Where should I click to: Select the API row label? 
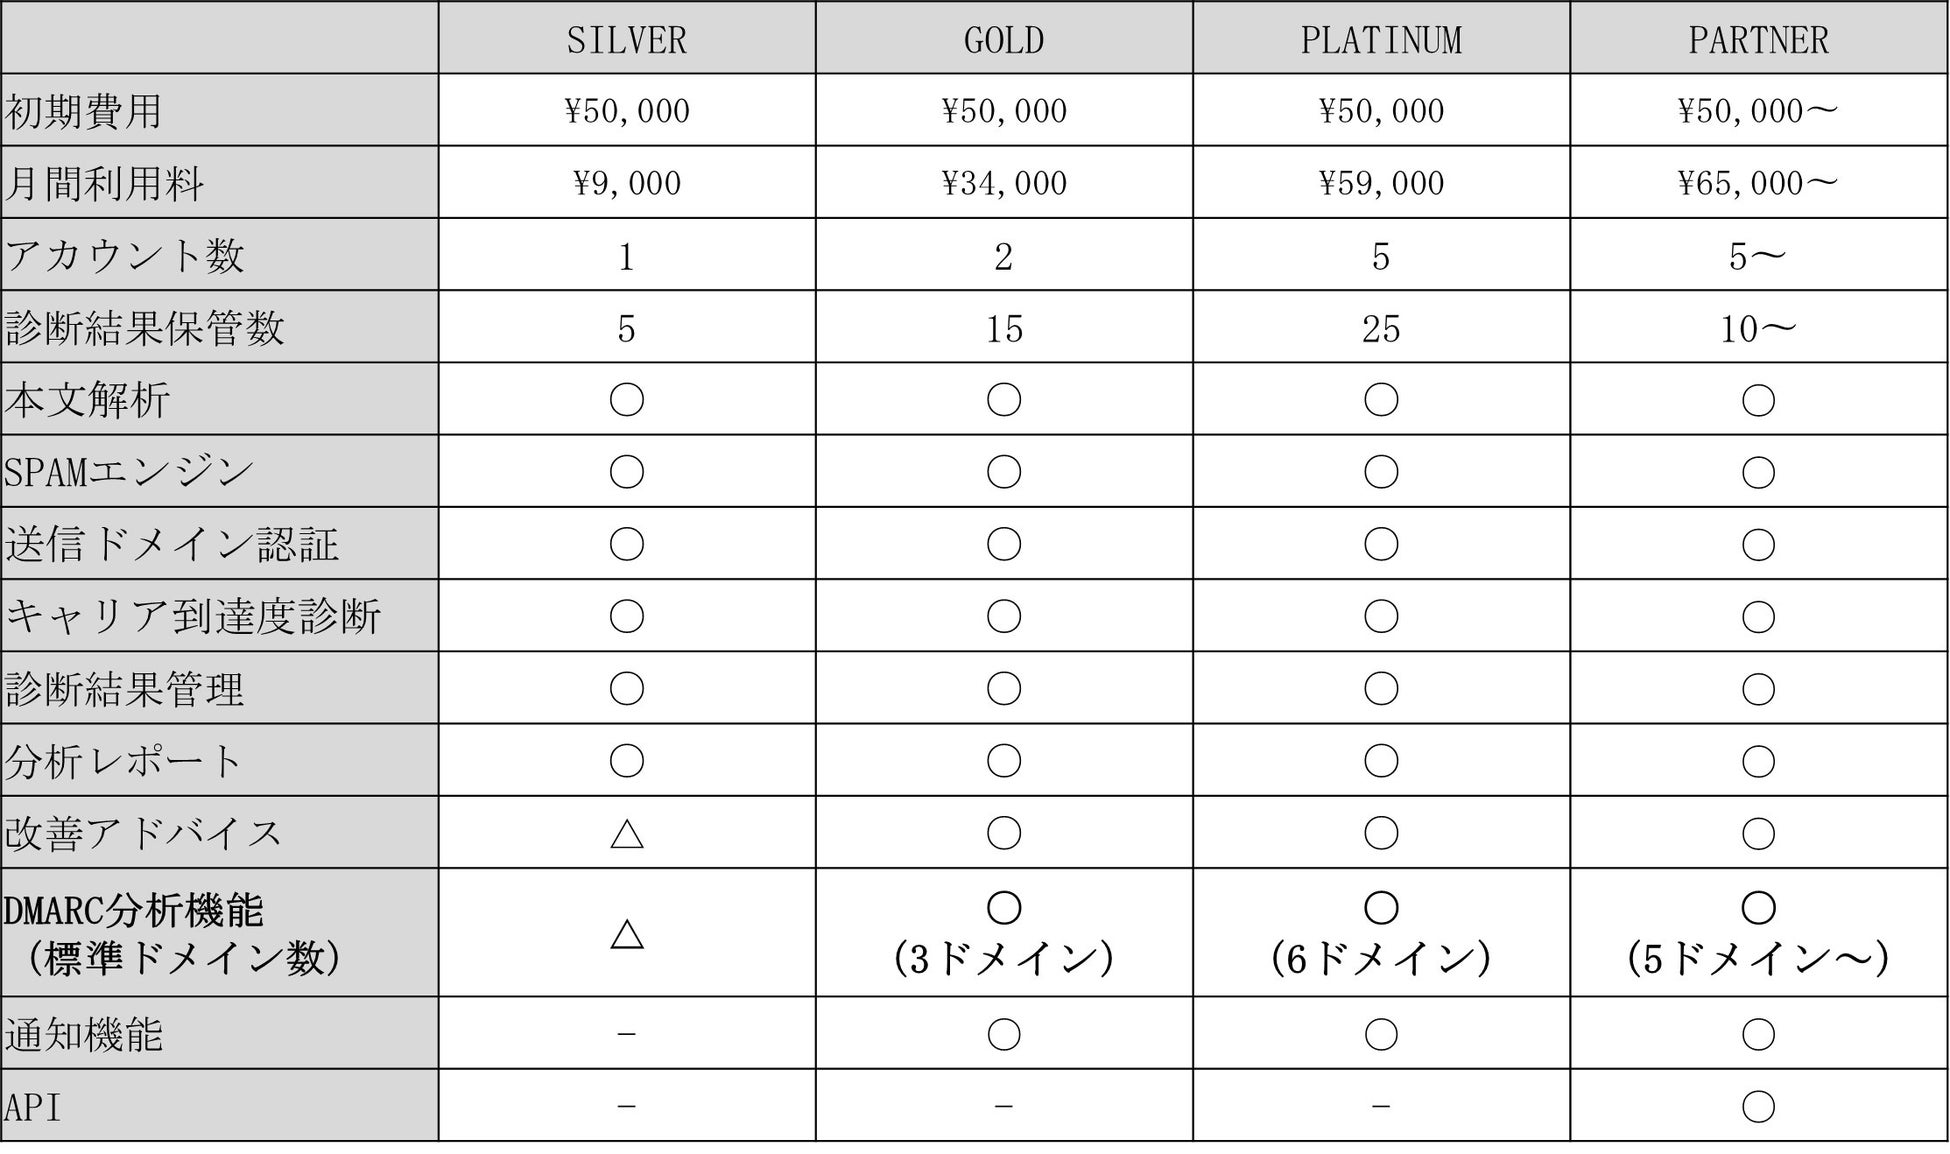[x=33, y=1108]
